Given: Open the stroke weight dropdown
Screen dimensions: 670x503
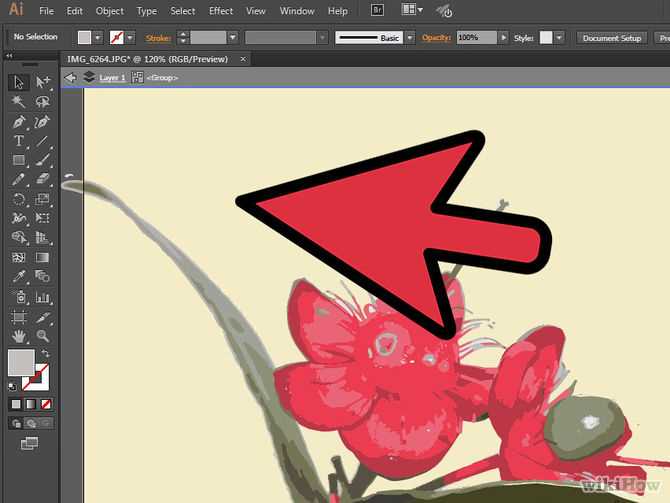Looking at the screenshot, I should coord(233,38).
